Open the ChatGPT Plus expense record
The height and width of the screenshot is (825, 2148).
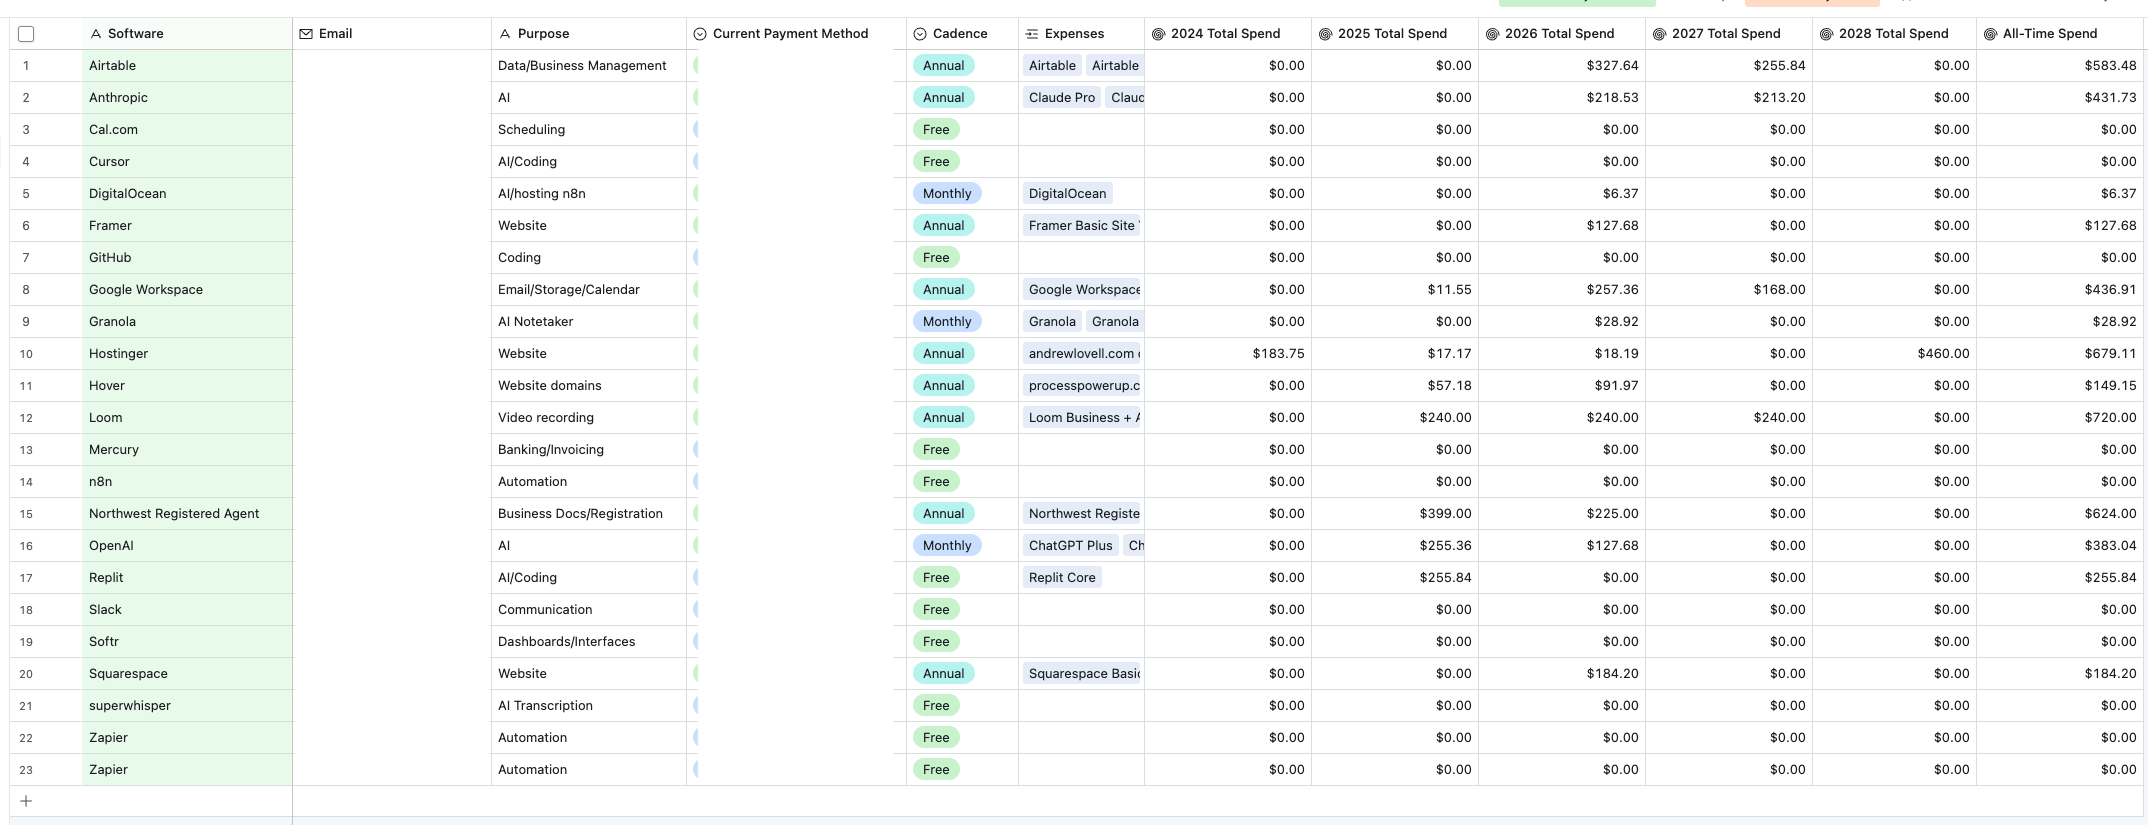click(x=1070, y=546)
